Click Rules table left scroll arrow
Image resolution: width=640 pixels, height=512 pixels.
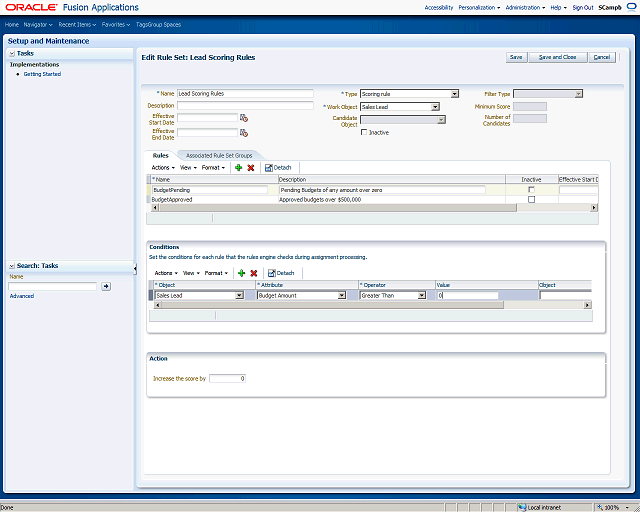(x=155, y=208)
